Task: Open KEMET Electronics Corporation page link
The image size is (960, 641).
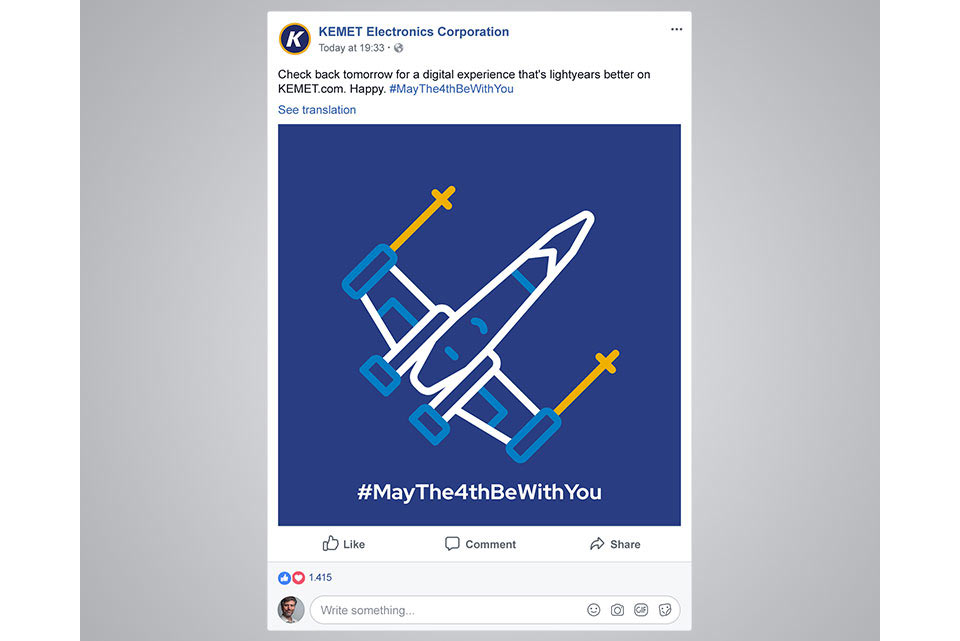Action: 414,32
